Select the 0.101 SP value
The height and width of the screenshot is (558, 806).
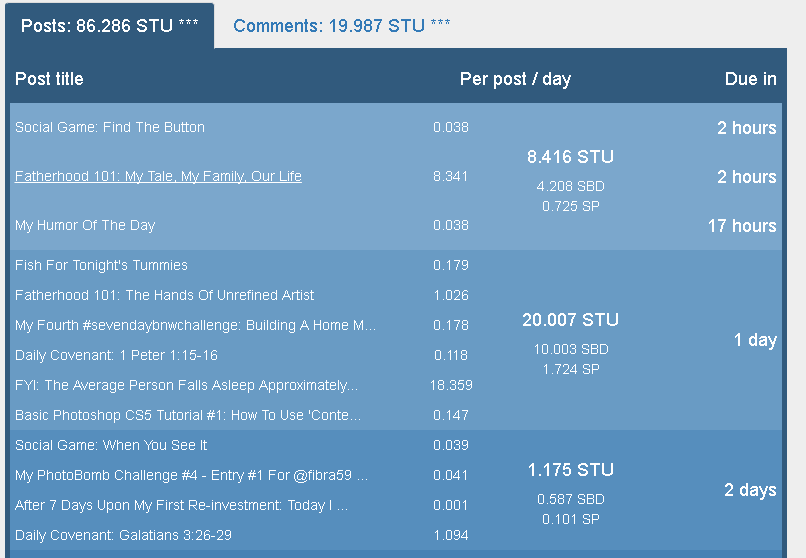[571, 519]
